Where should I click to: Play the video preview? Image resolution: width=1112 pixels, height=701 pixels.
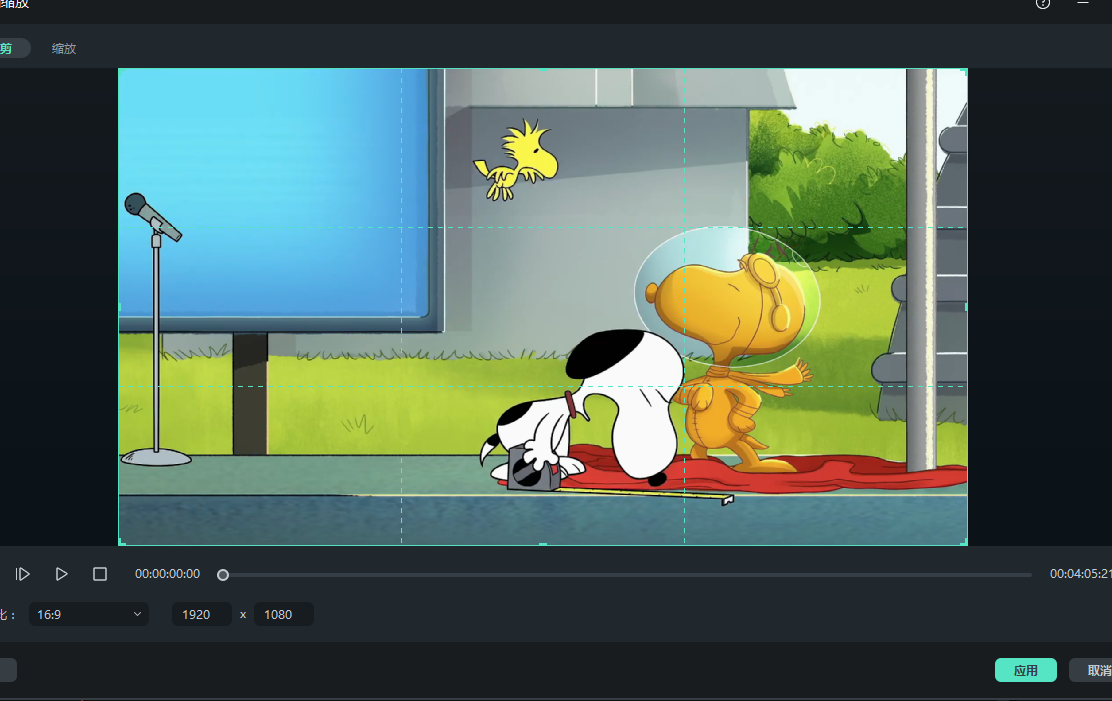[x=61, y=574]
